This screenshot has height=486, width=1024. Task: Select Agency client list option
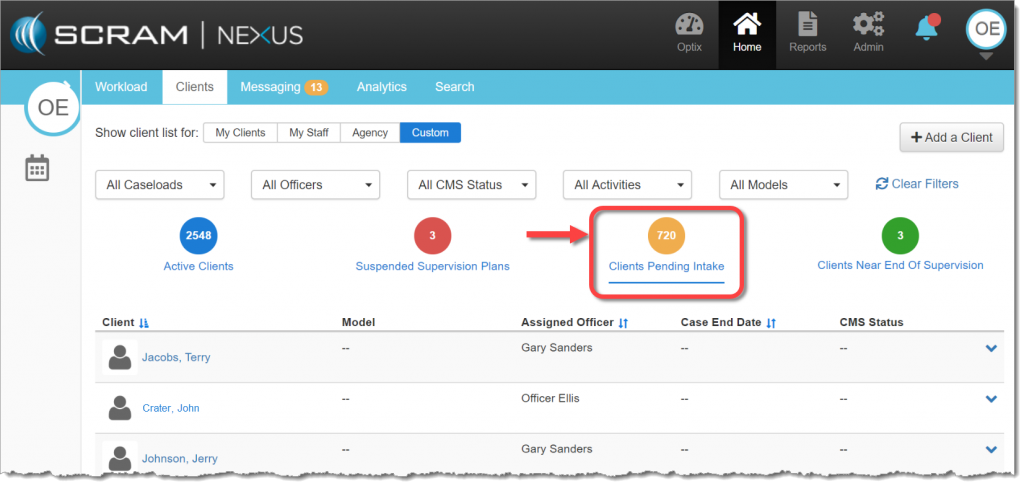370,133
